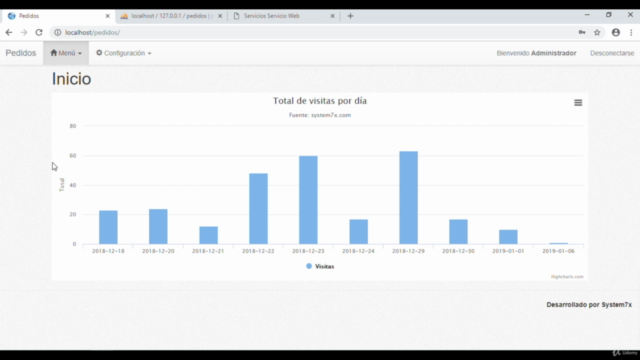This screenshot has width=640, height=360.
Task: Bookmark this page with the star icon
Action: (x=597, y=33)
